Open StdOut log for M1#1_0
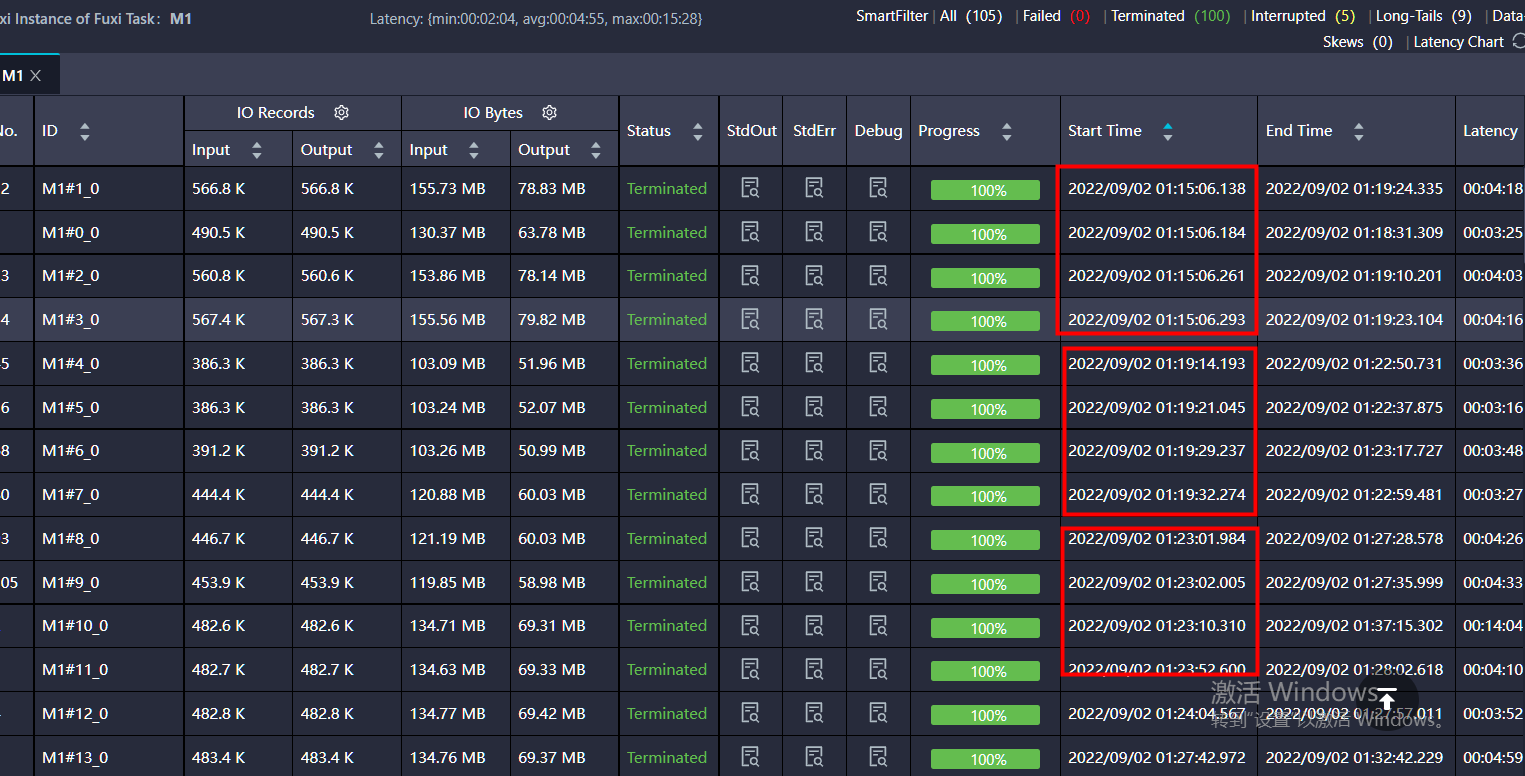 click(x=750, y=188)
